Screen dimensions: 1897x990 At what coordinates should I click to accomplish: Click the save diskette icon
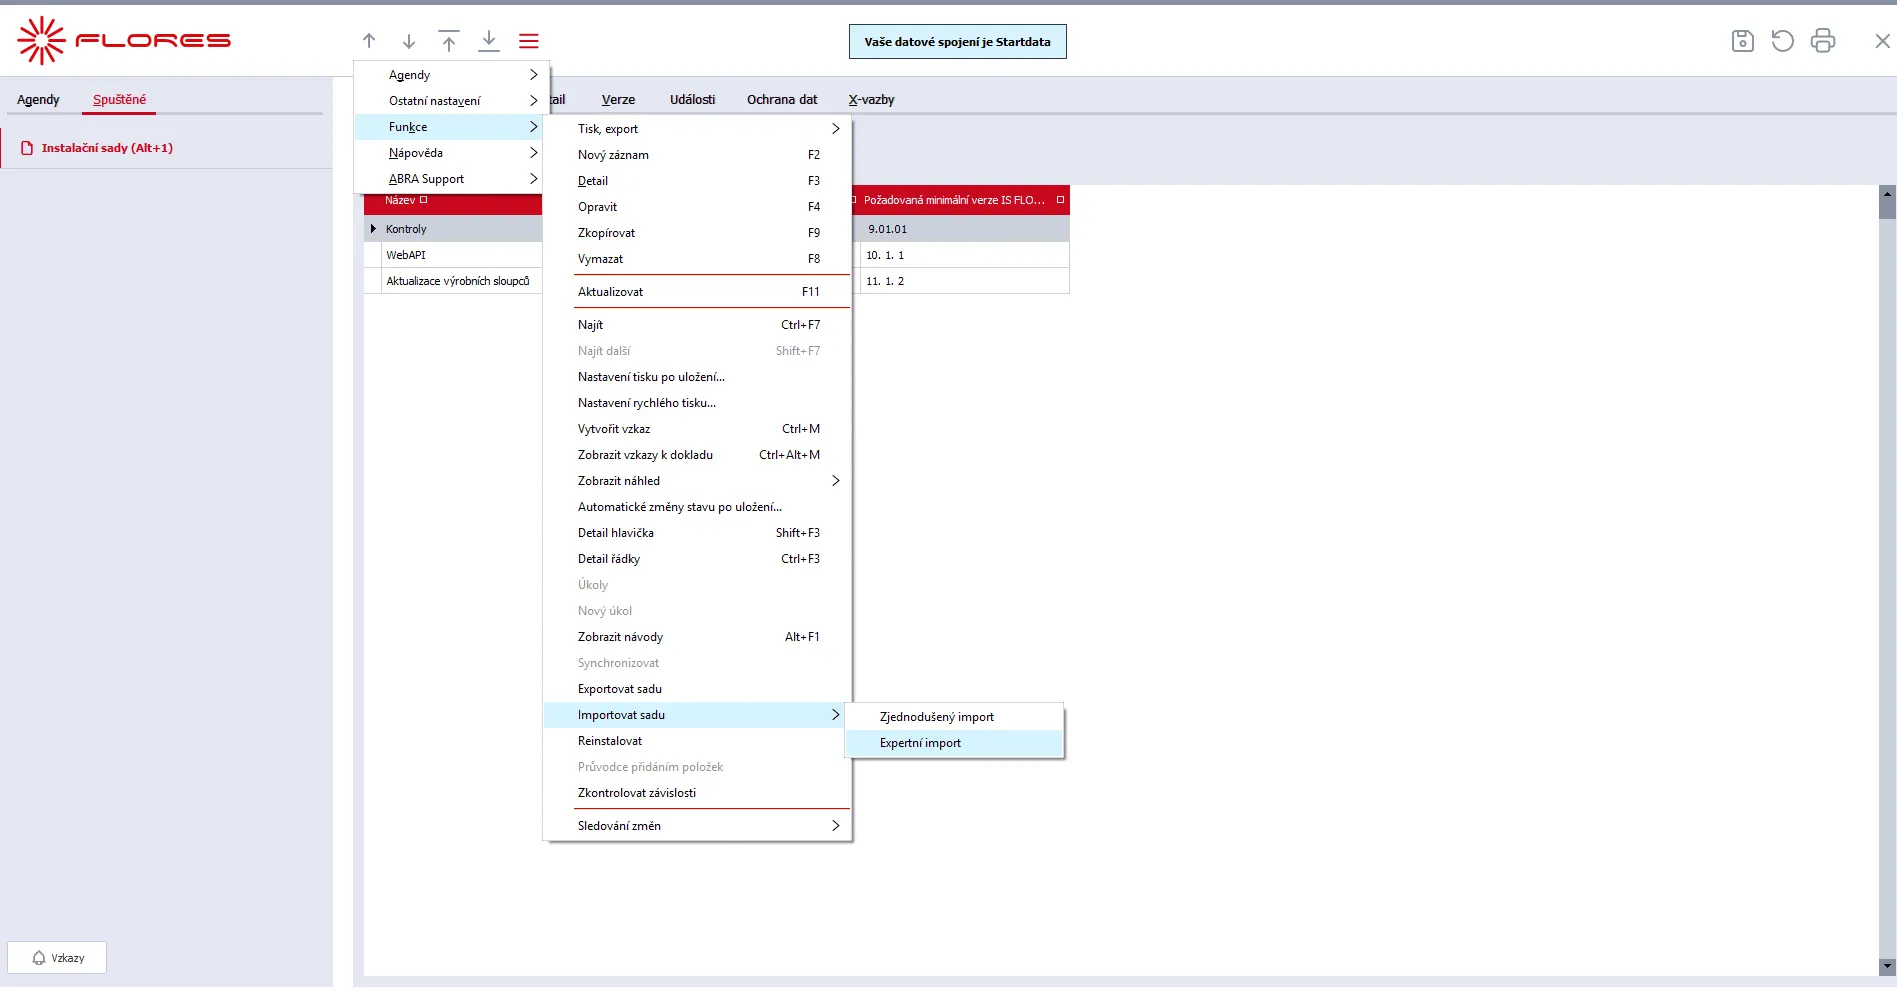click(1742, 41)
